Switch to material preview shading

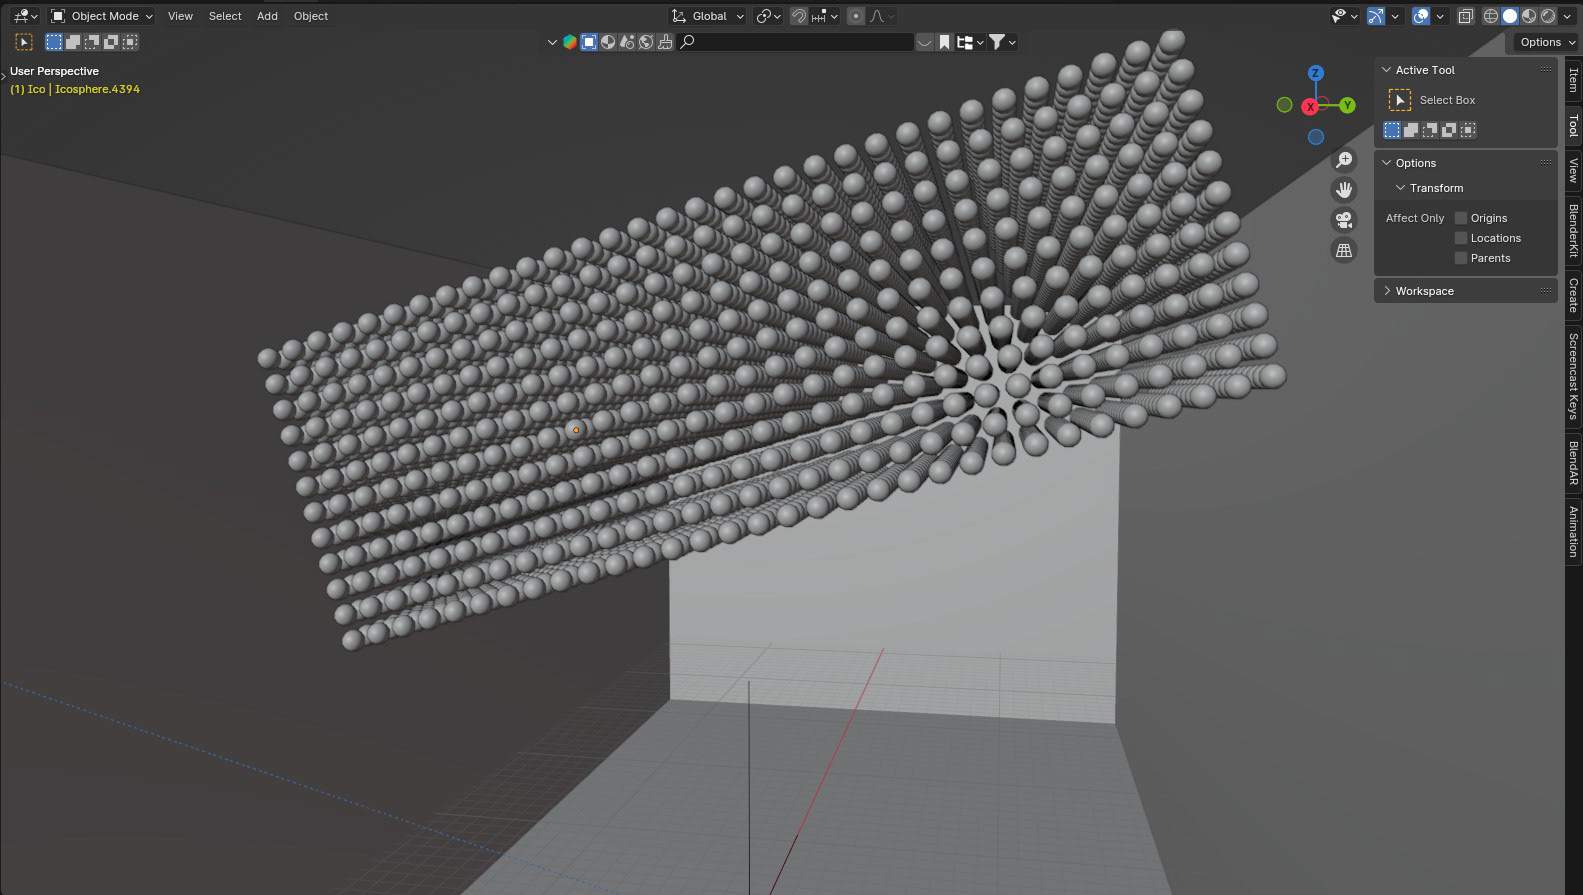1529,16
